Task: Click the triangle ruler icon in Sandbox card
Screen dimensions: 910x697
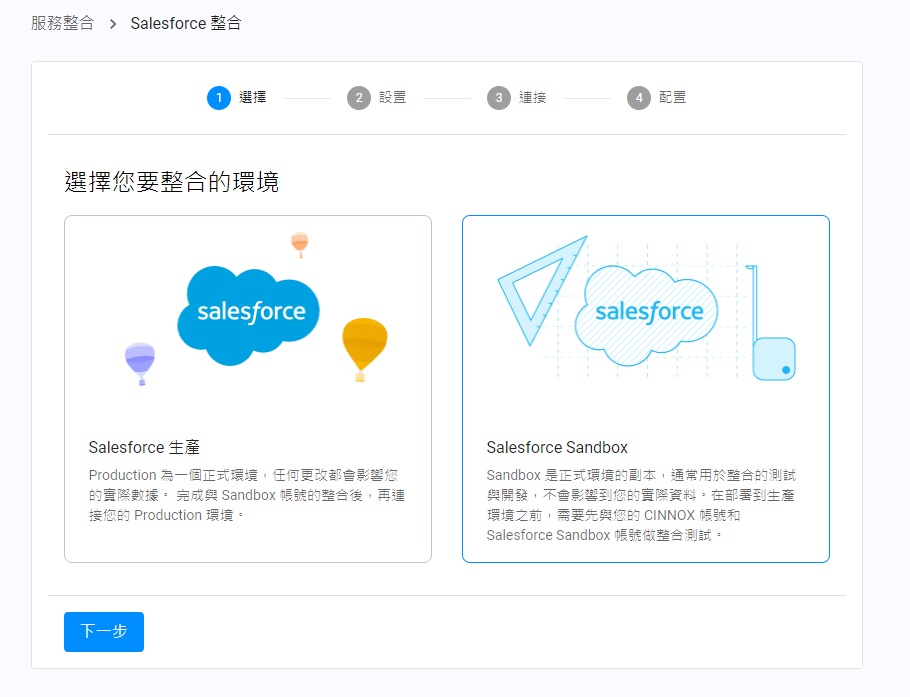Action: [542, 290]
